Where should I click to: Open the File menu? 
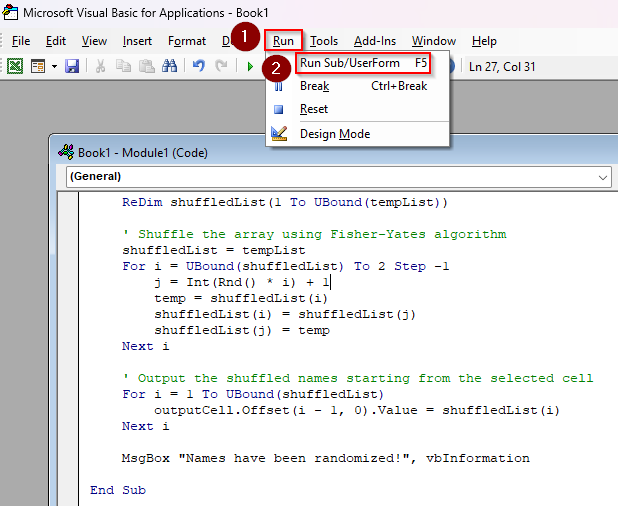pos(21,41)
